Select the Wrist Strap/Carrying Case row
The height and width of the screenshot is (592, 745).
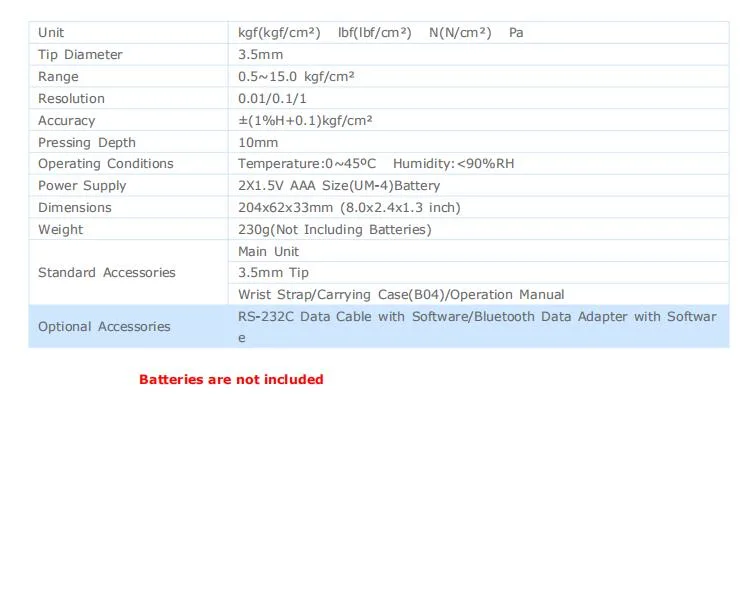[478, 295]
